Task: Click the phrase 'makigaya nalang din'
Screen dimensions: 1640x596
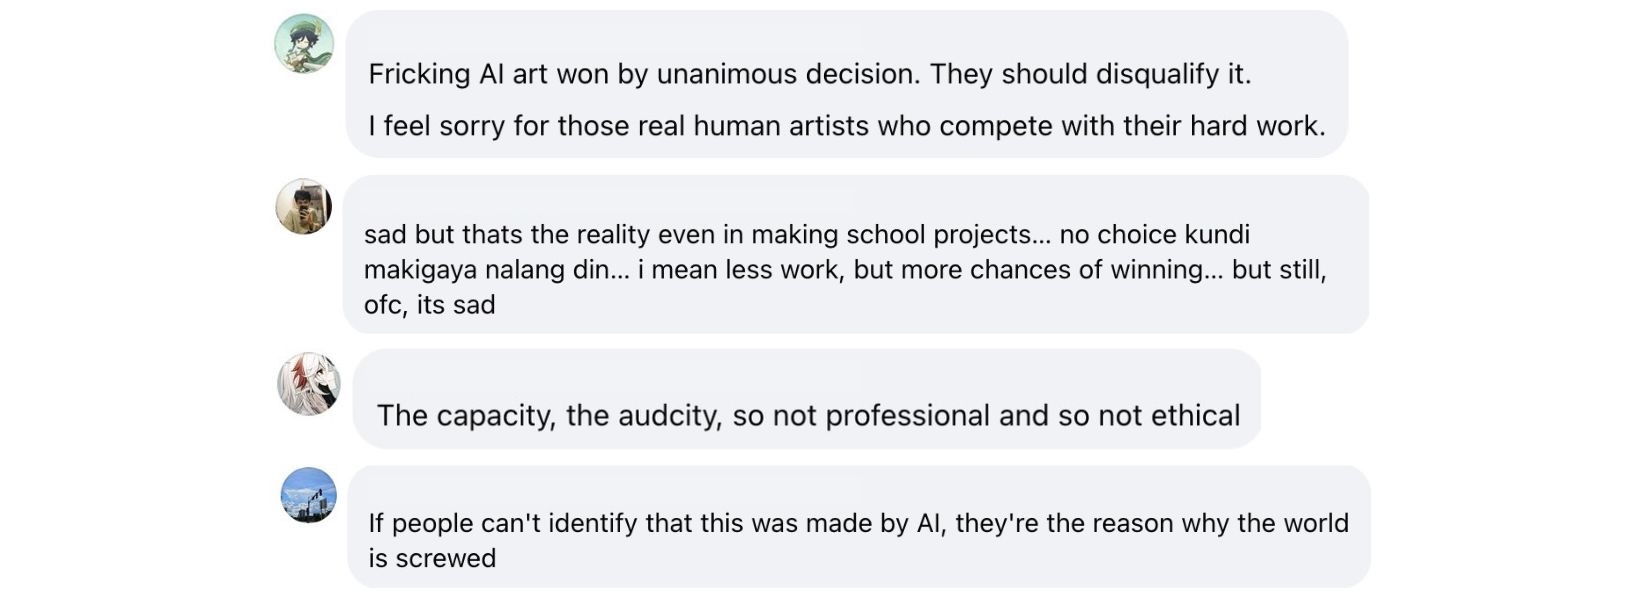Action: 483,270
